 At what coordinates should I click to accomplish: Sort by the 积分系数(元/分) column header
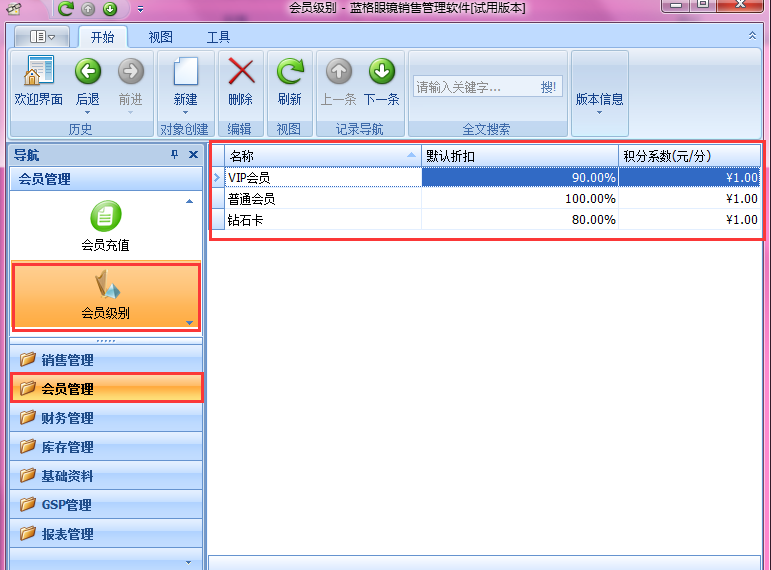point(689,156)
